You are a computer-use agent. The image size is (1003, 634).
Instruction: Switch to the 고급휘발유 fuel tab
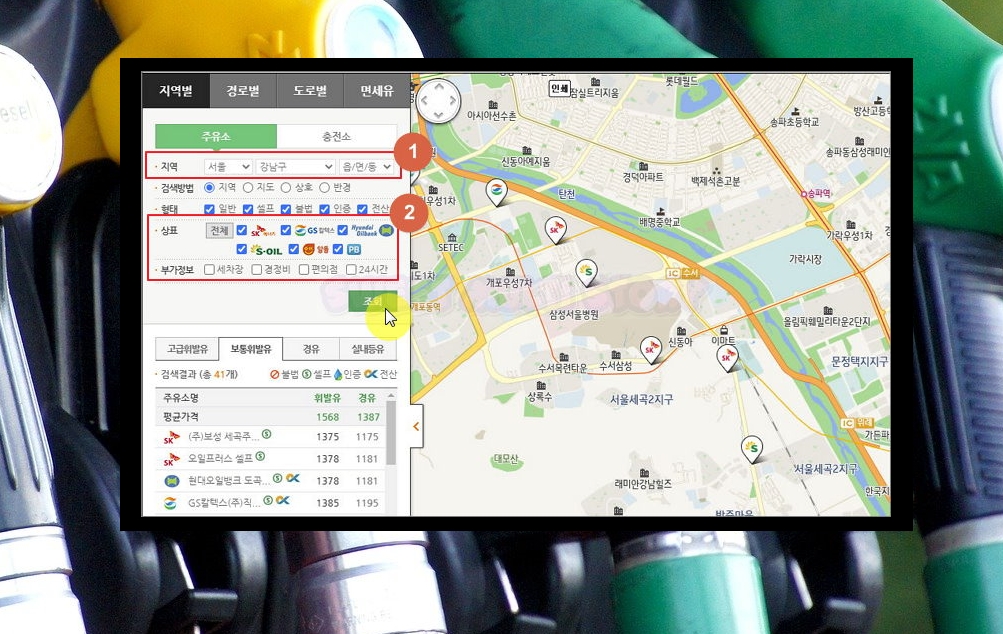pos(187,349)
